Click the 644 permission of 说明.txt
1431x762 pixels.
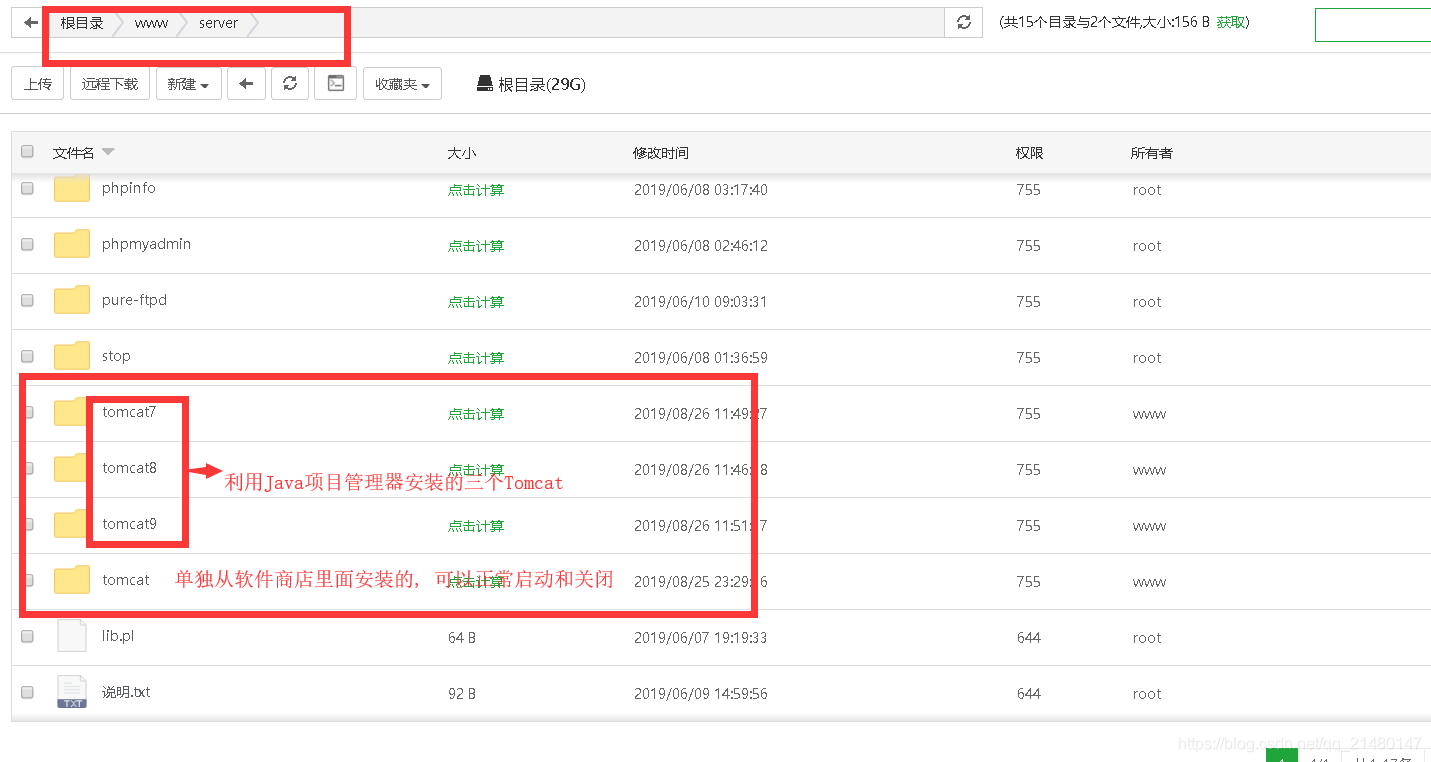pyautogui.click(x=1029, y=694)
